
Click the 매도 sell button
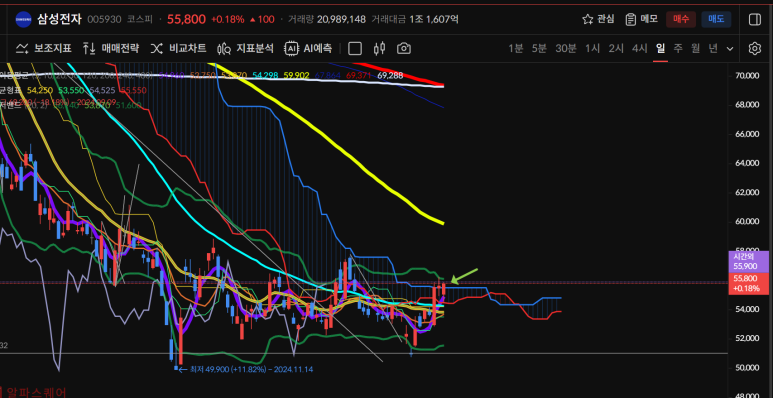point(716,19)
